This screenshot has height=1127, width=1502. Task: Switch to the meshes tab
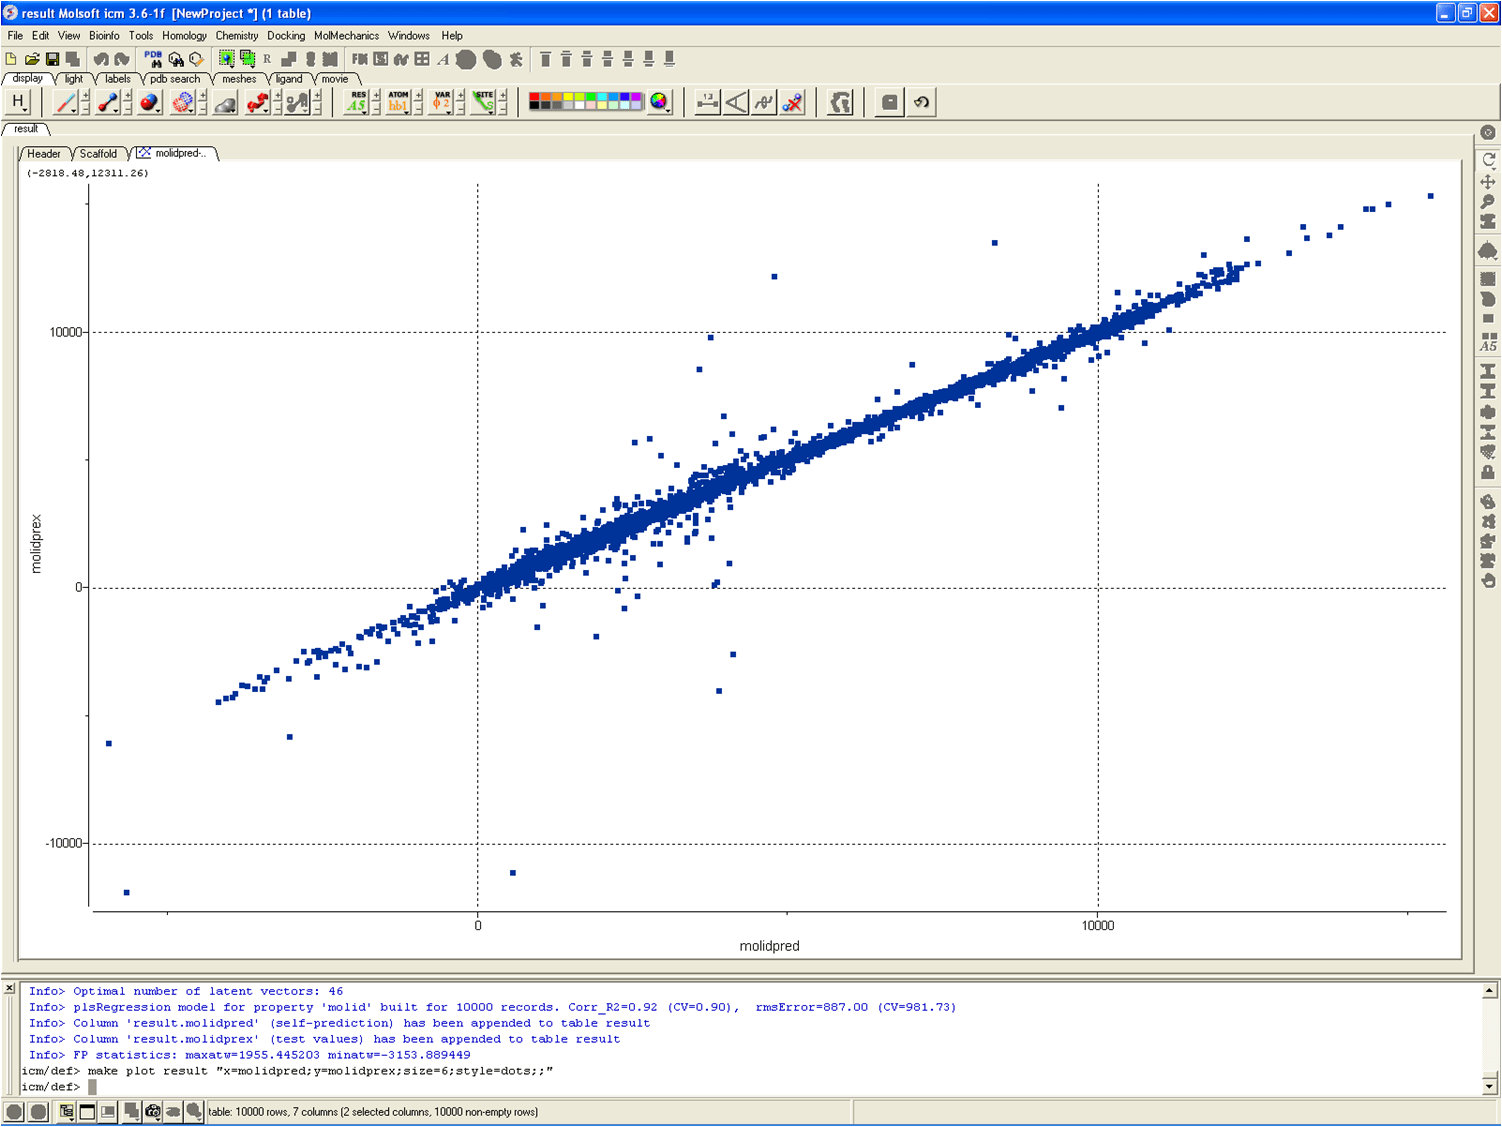tap(239, 79)
